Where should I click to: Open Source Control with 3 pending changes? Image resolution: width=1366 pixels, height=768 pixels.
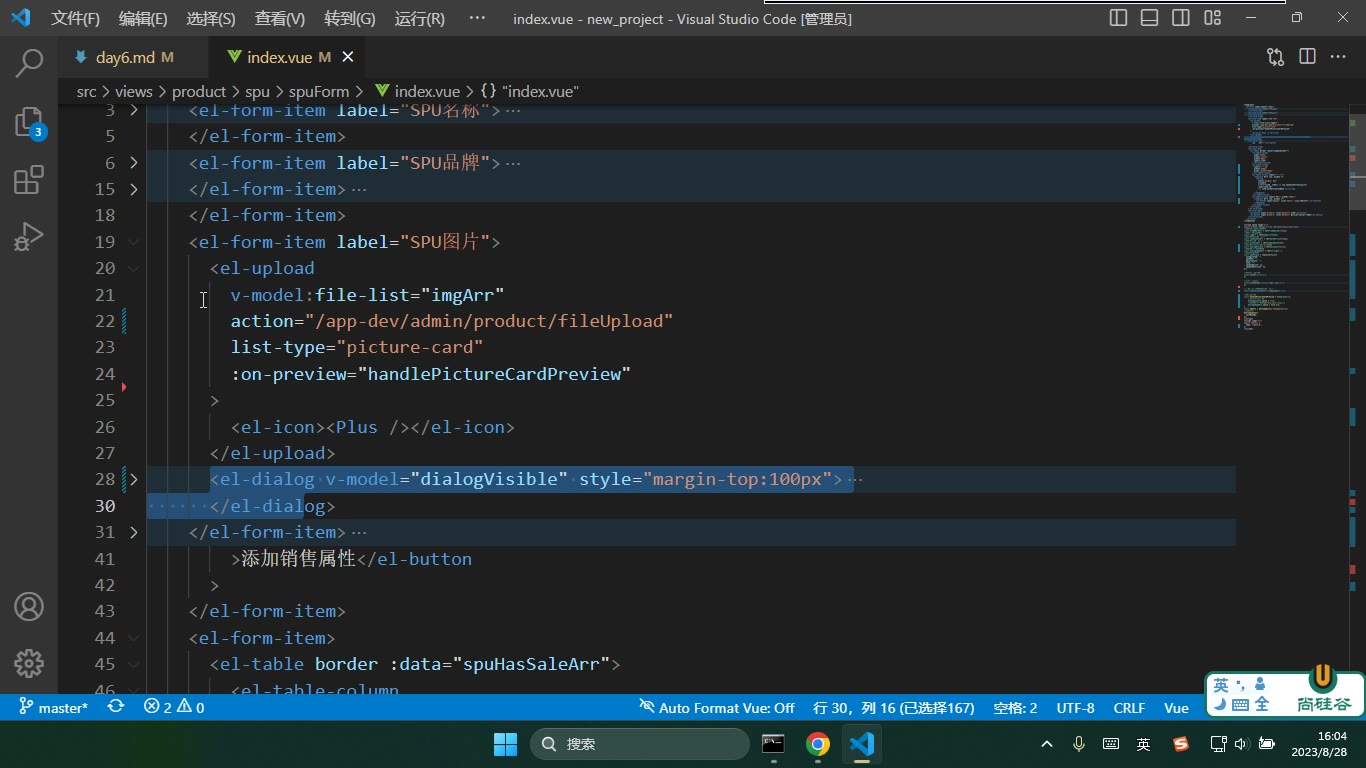[29, 122]
